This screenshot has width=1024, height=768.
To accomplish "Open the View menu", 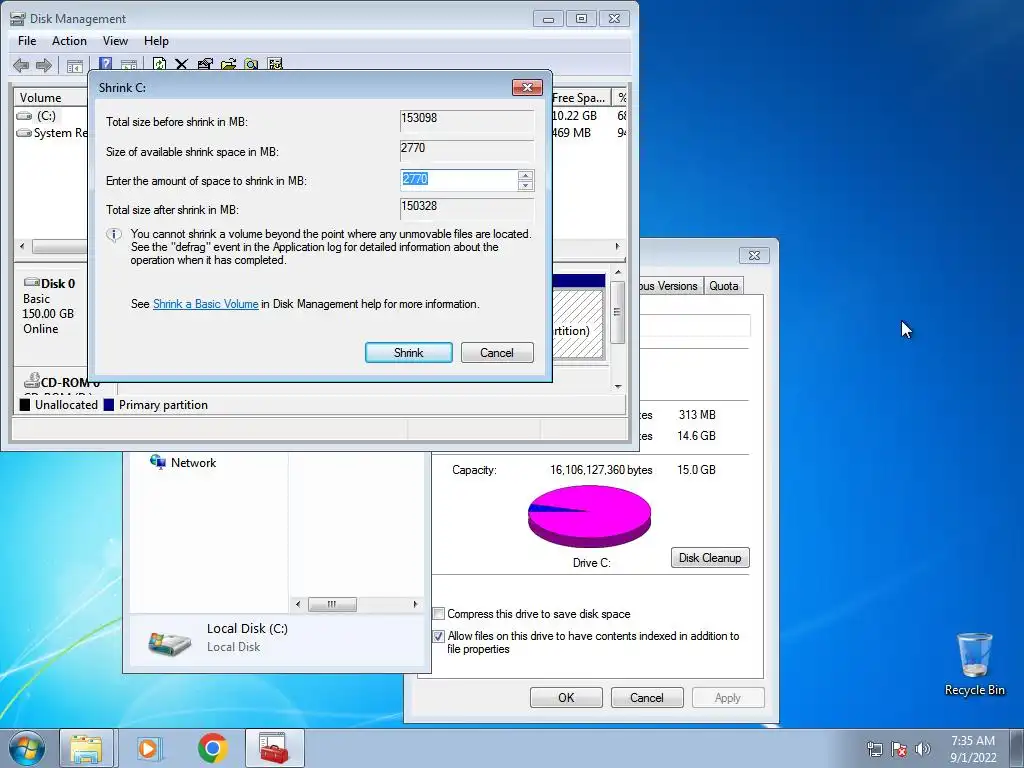I will pyautogui.click(x=115, y=40).
